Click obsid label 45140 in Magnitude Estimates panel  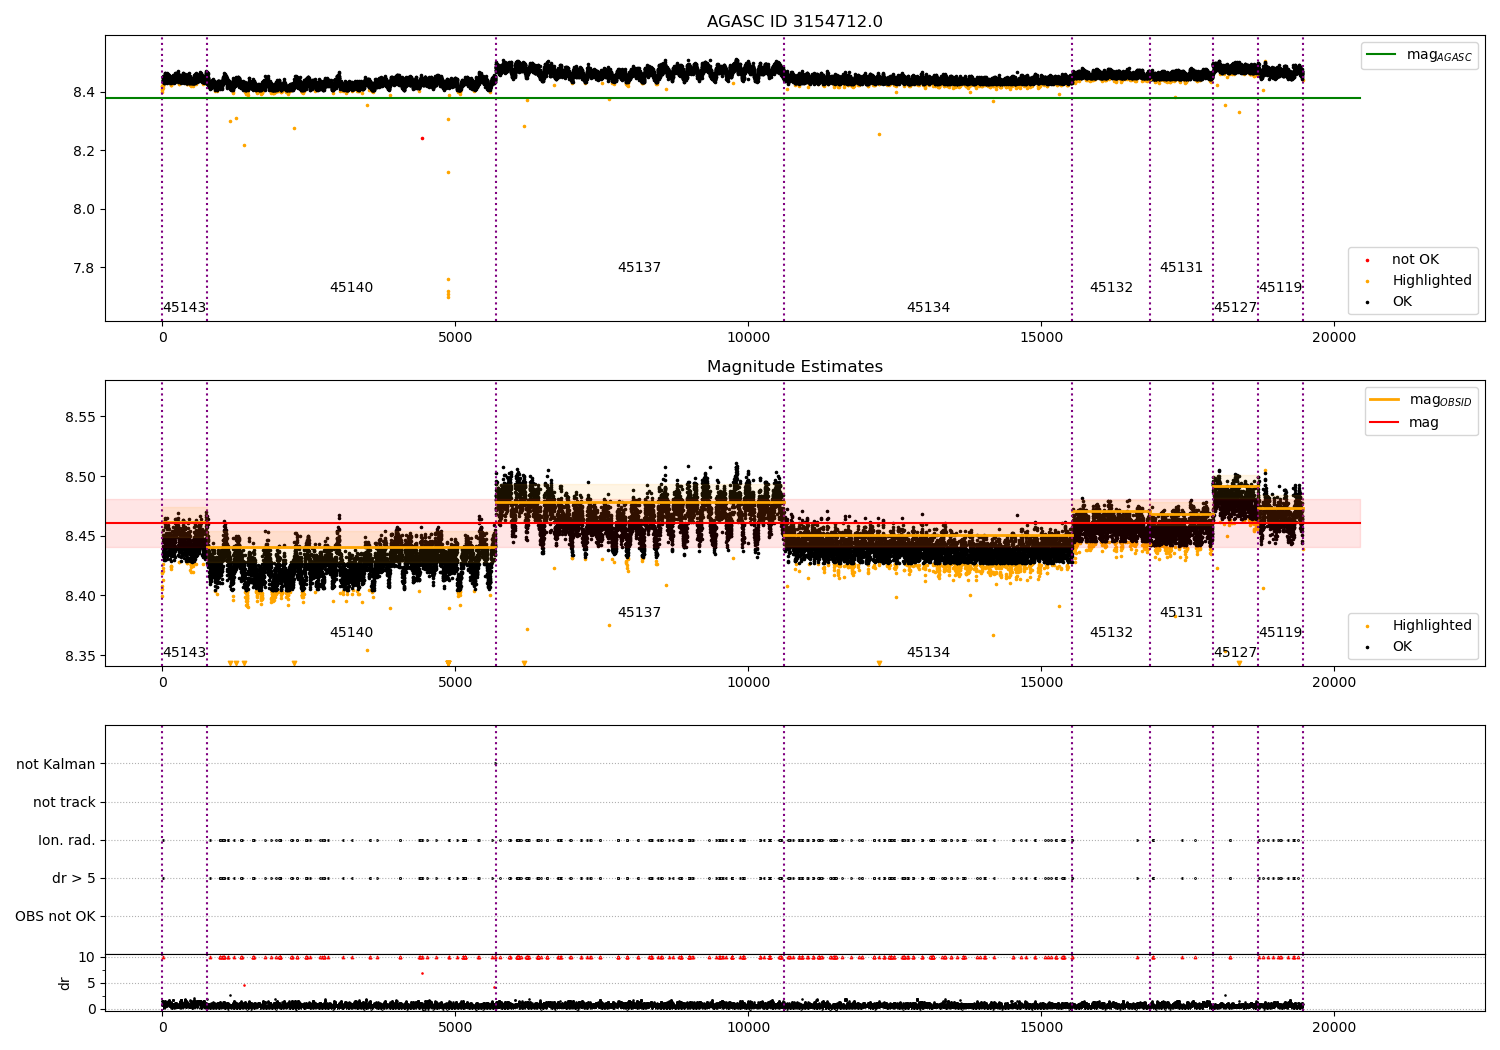[351, 633]
